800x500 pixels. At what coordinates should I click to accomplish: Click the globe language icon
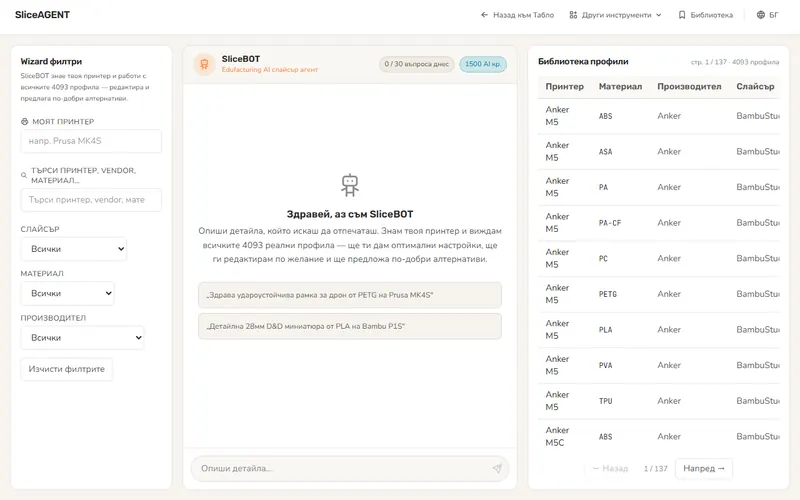[761, 15]
